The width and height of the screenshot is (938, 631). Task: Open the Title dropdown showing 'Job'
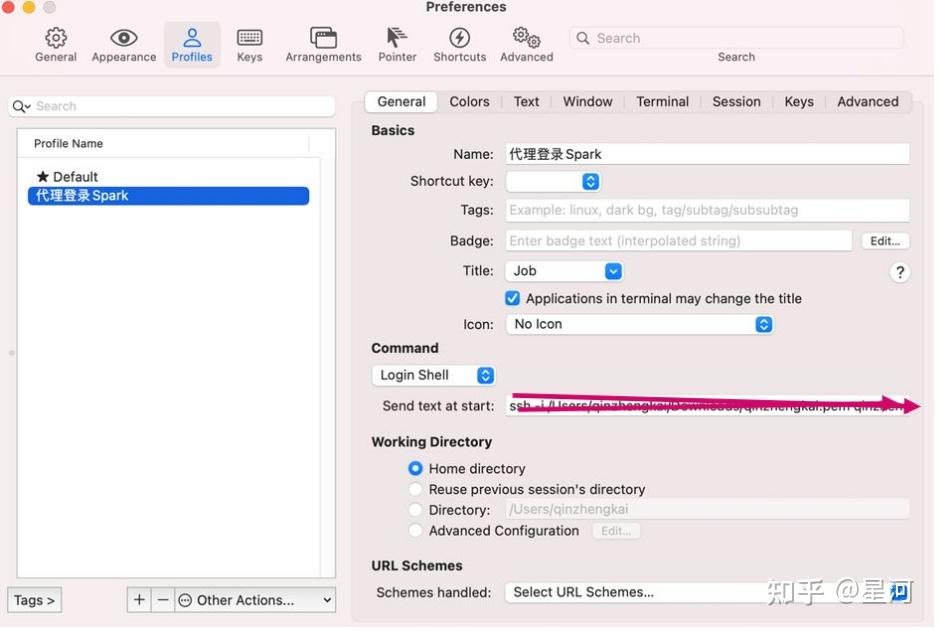point(564,271)
